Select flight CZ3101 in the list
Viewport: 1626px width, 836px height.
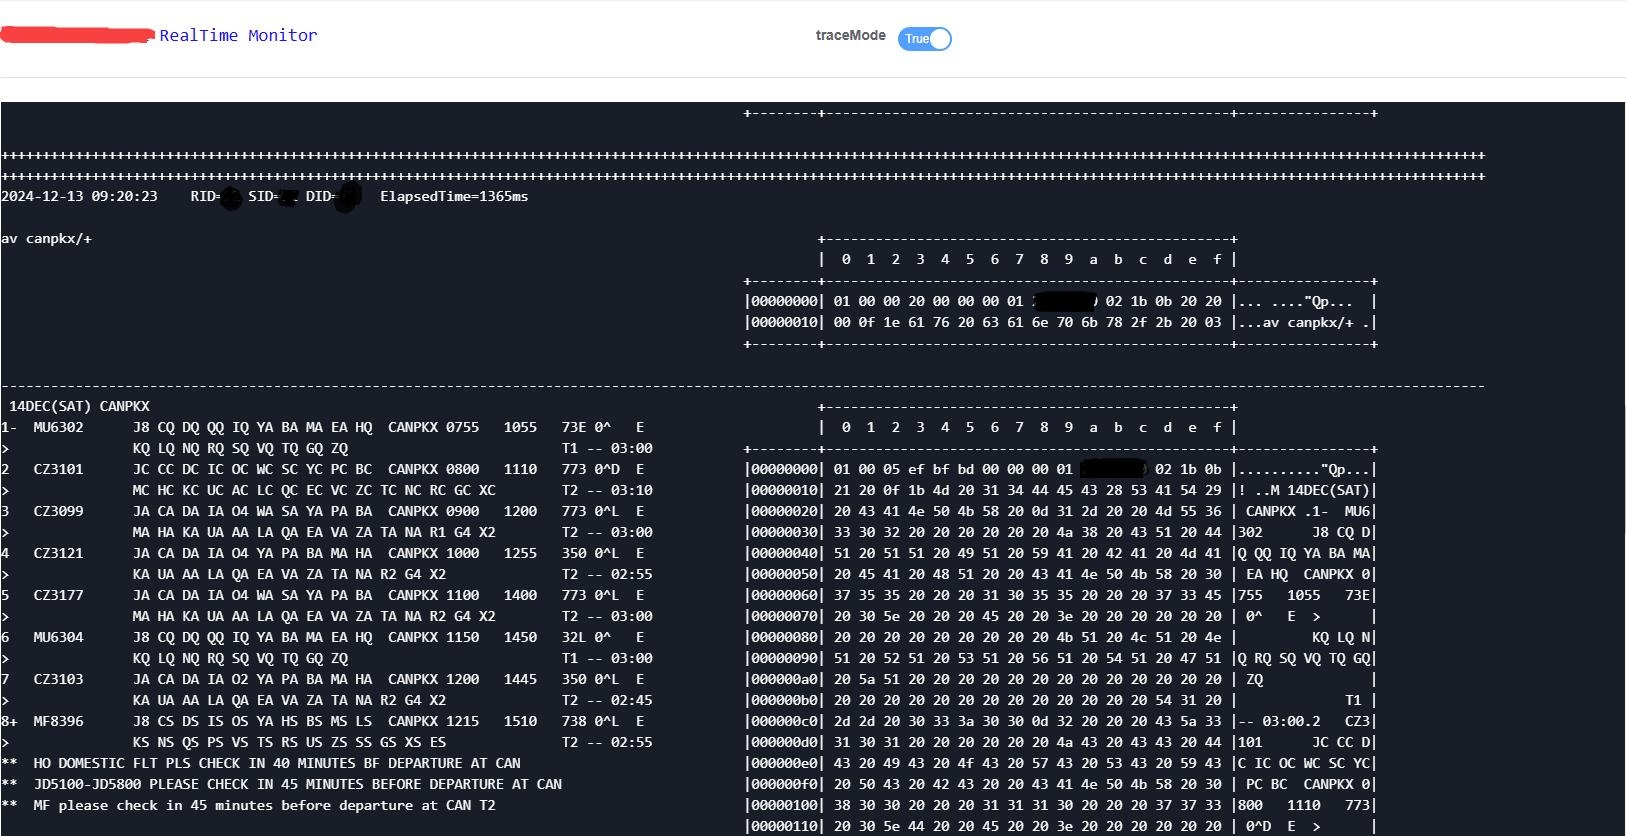click(x=58, y=469)
